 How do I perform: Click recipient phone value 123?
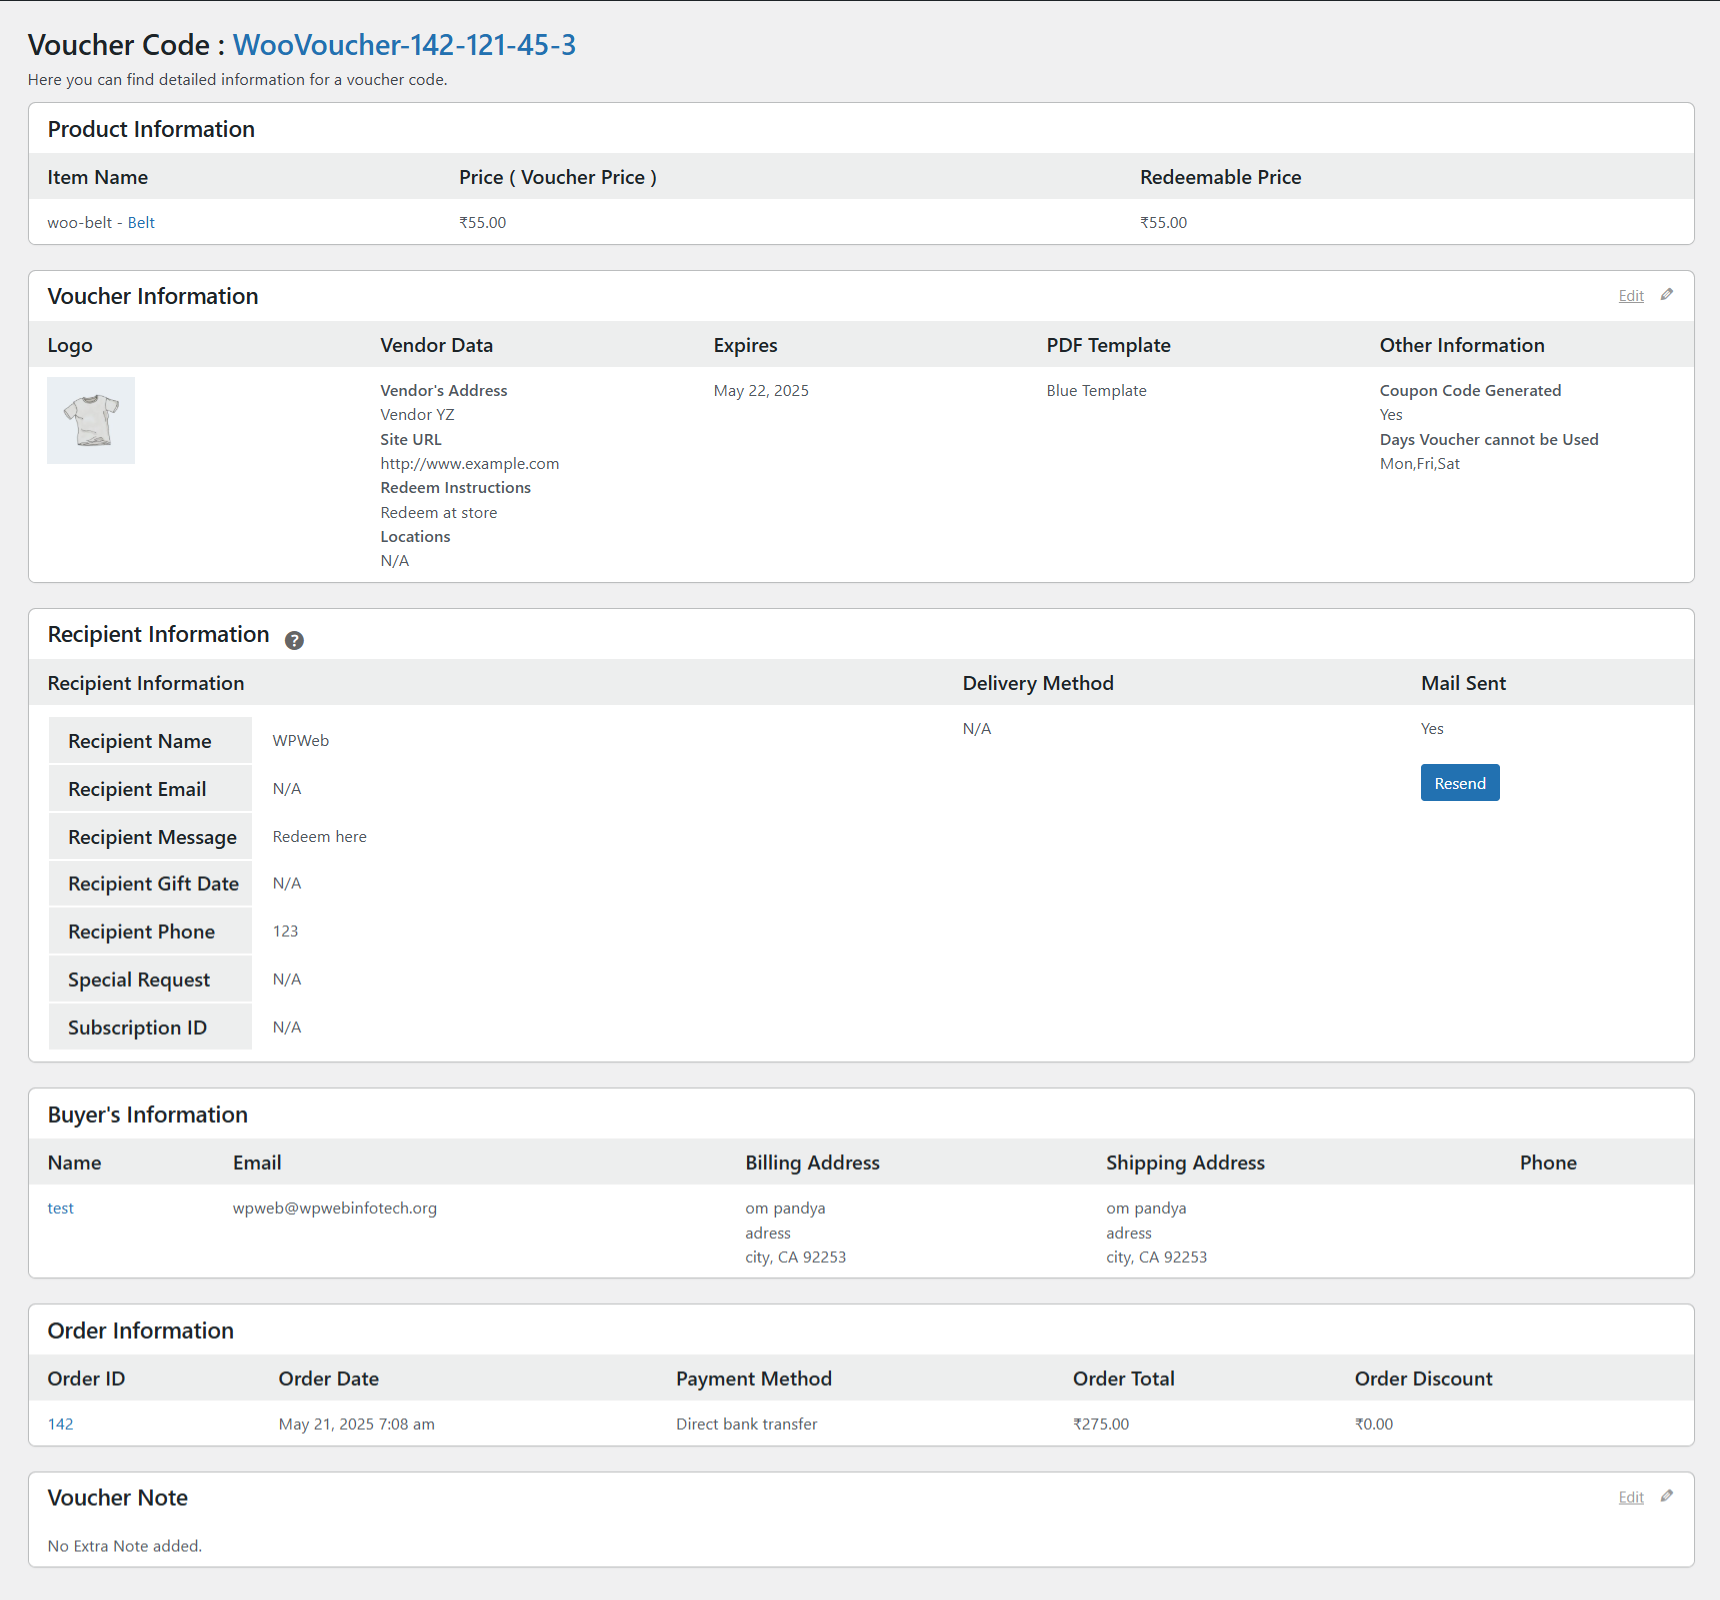tap(285, 931)
